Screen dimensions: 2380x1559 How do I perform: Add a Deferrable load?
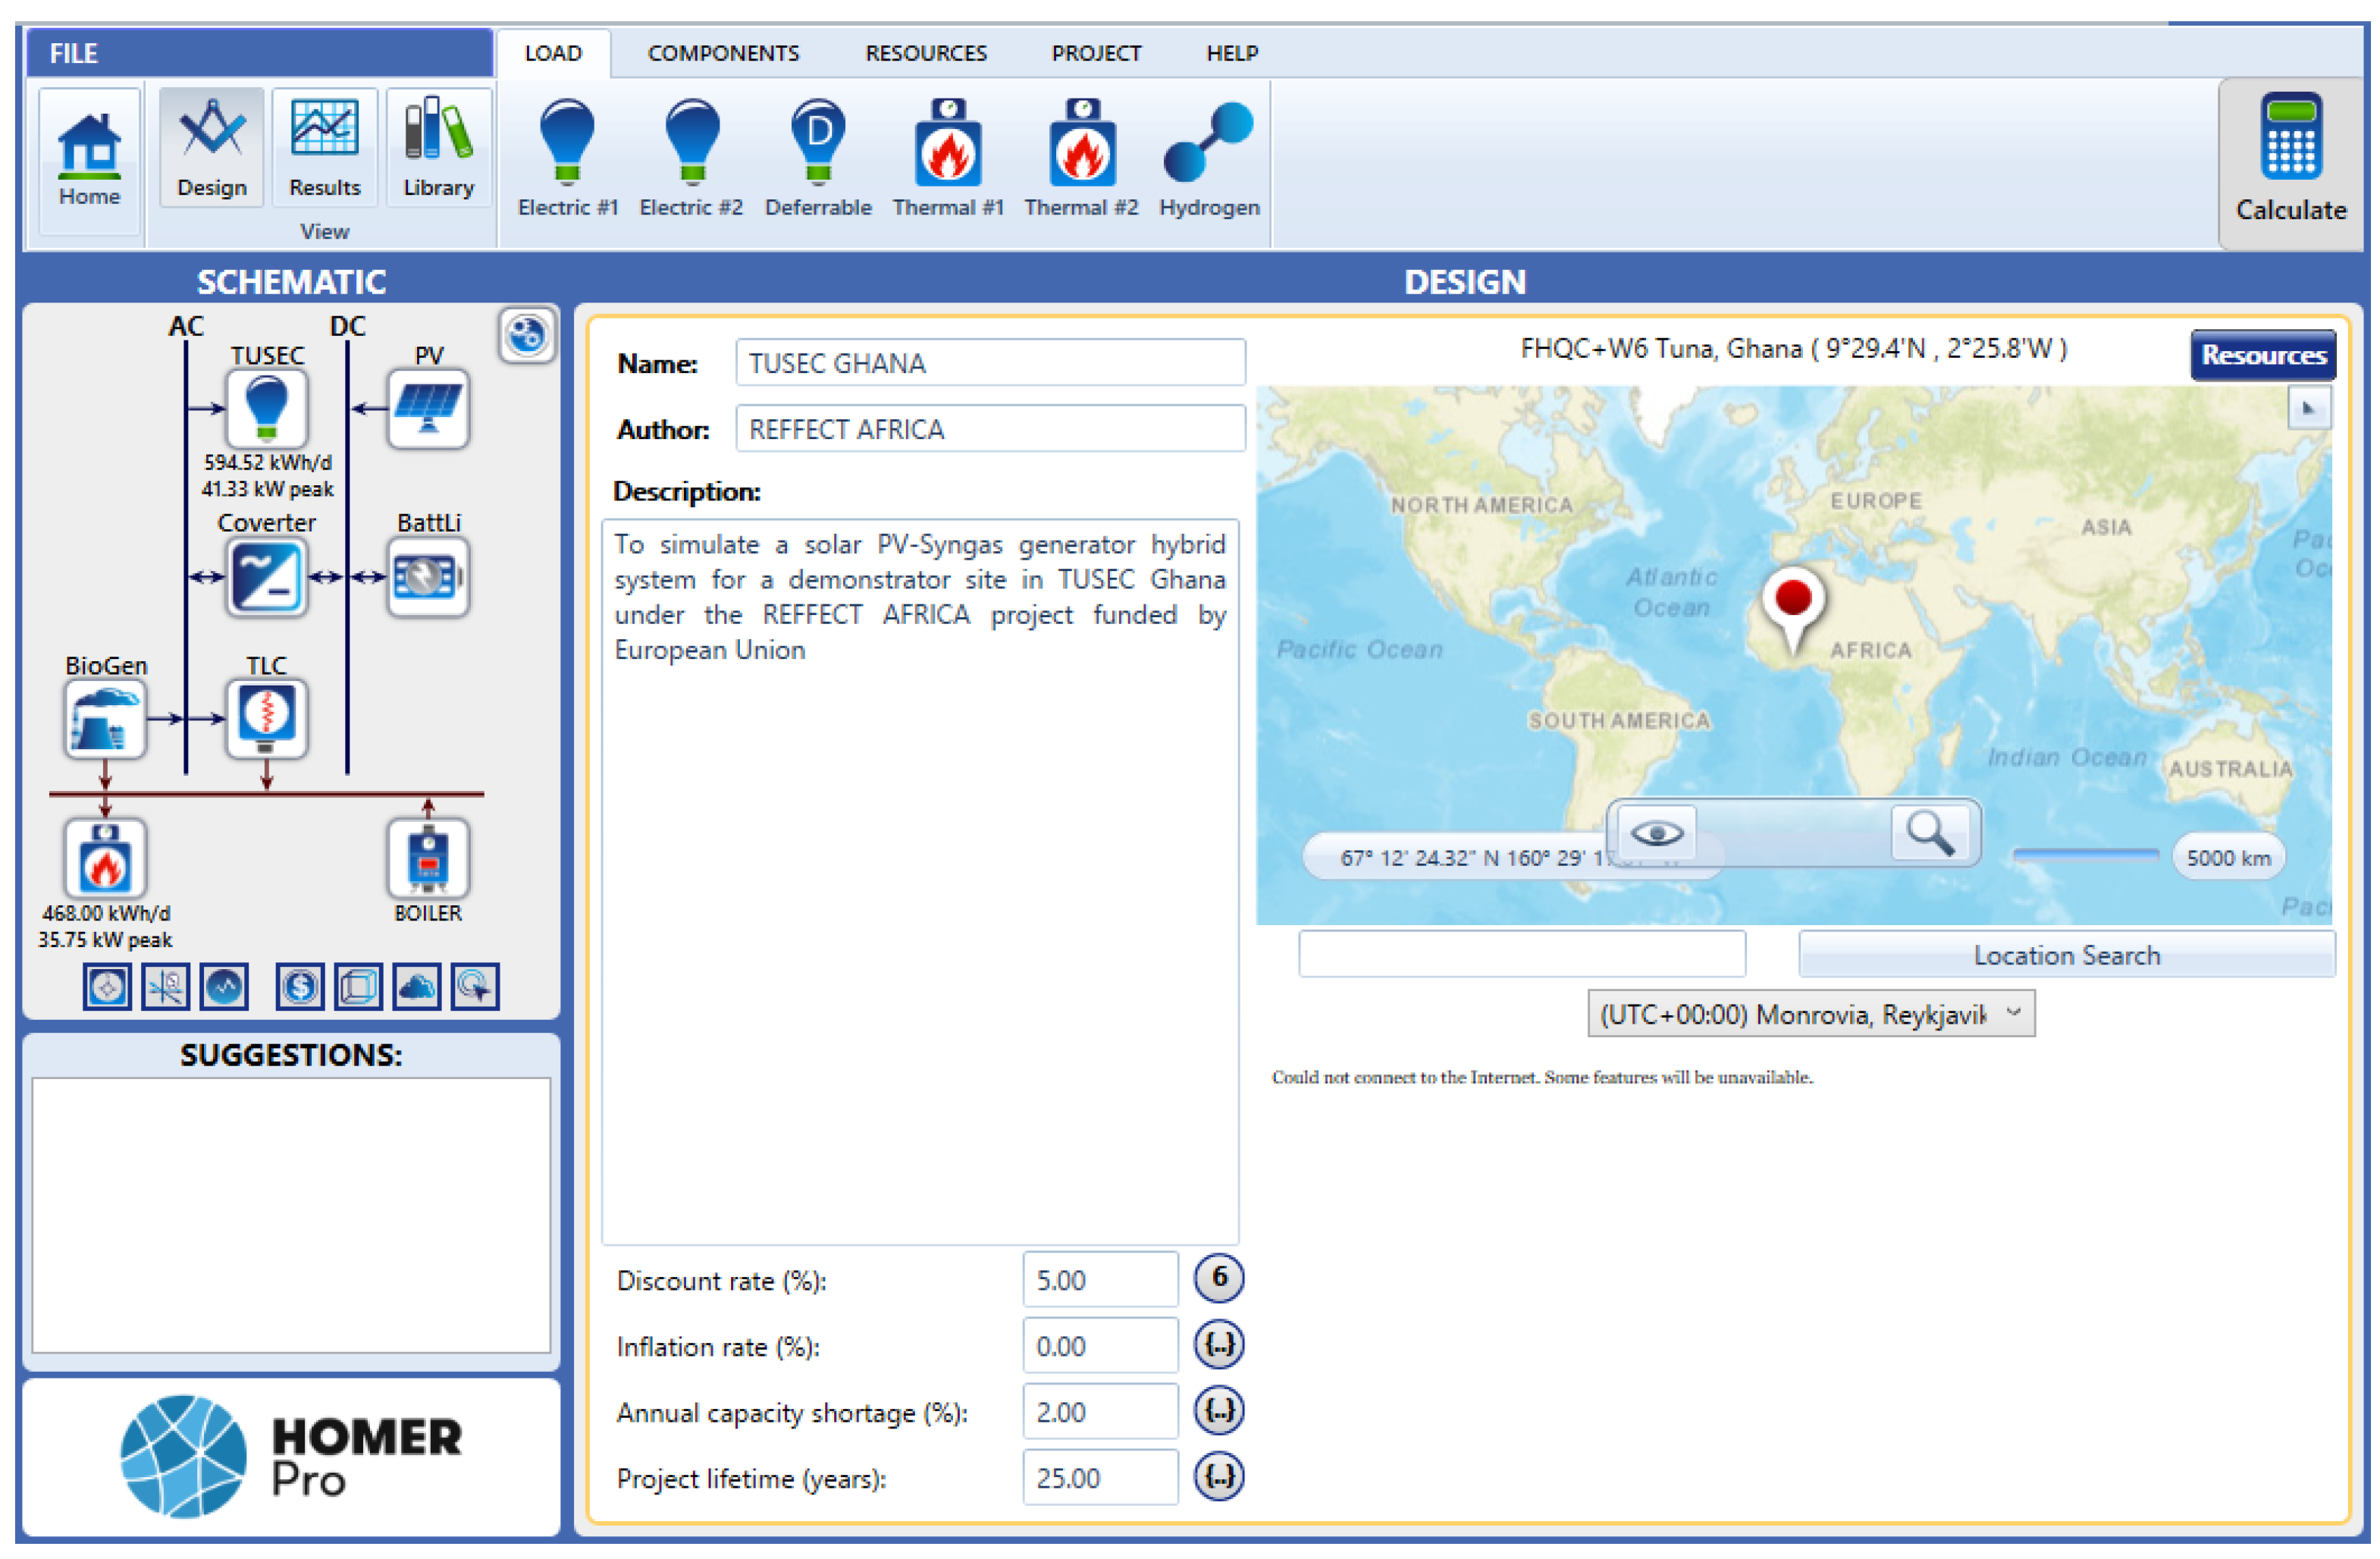pyautogui.click(x=818, y=158)
